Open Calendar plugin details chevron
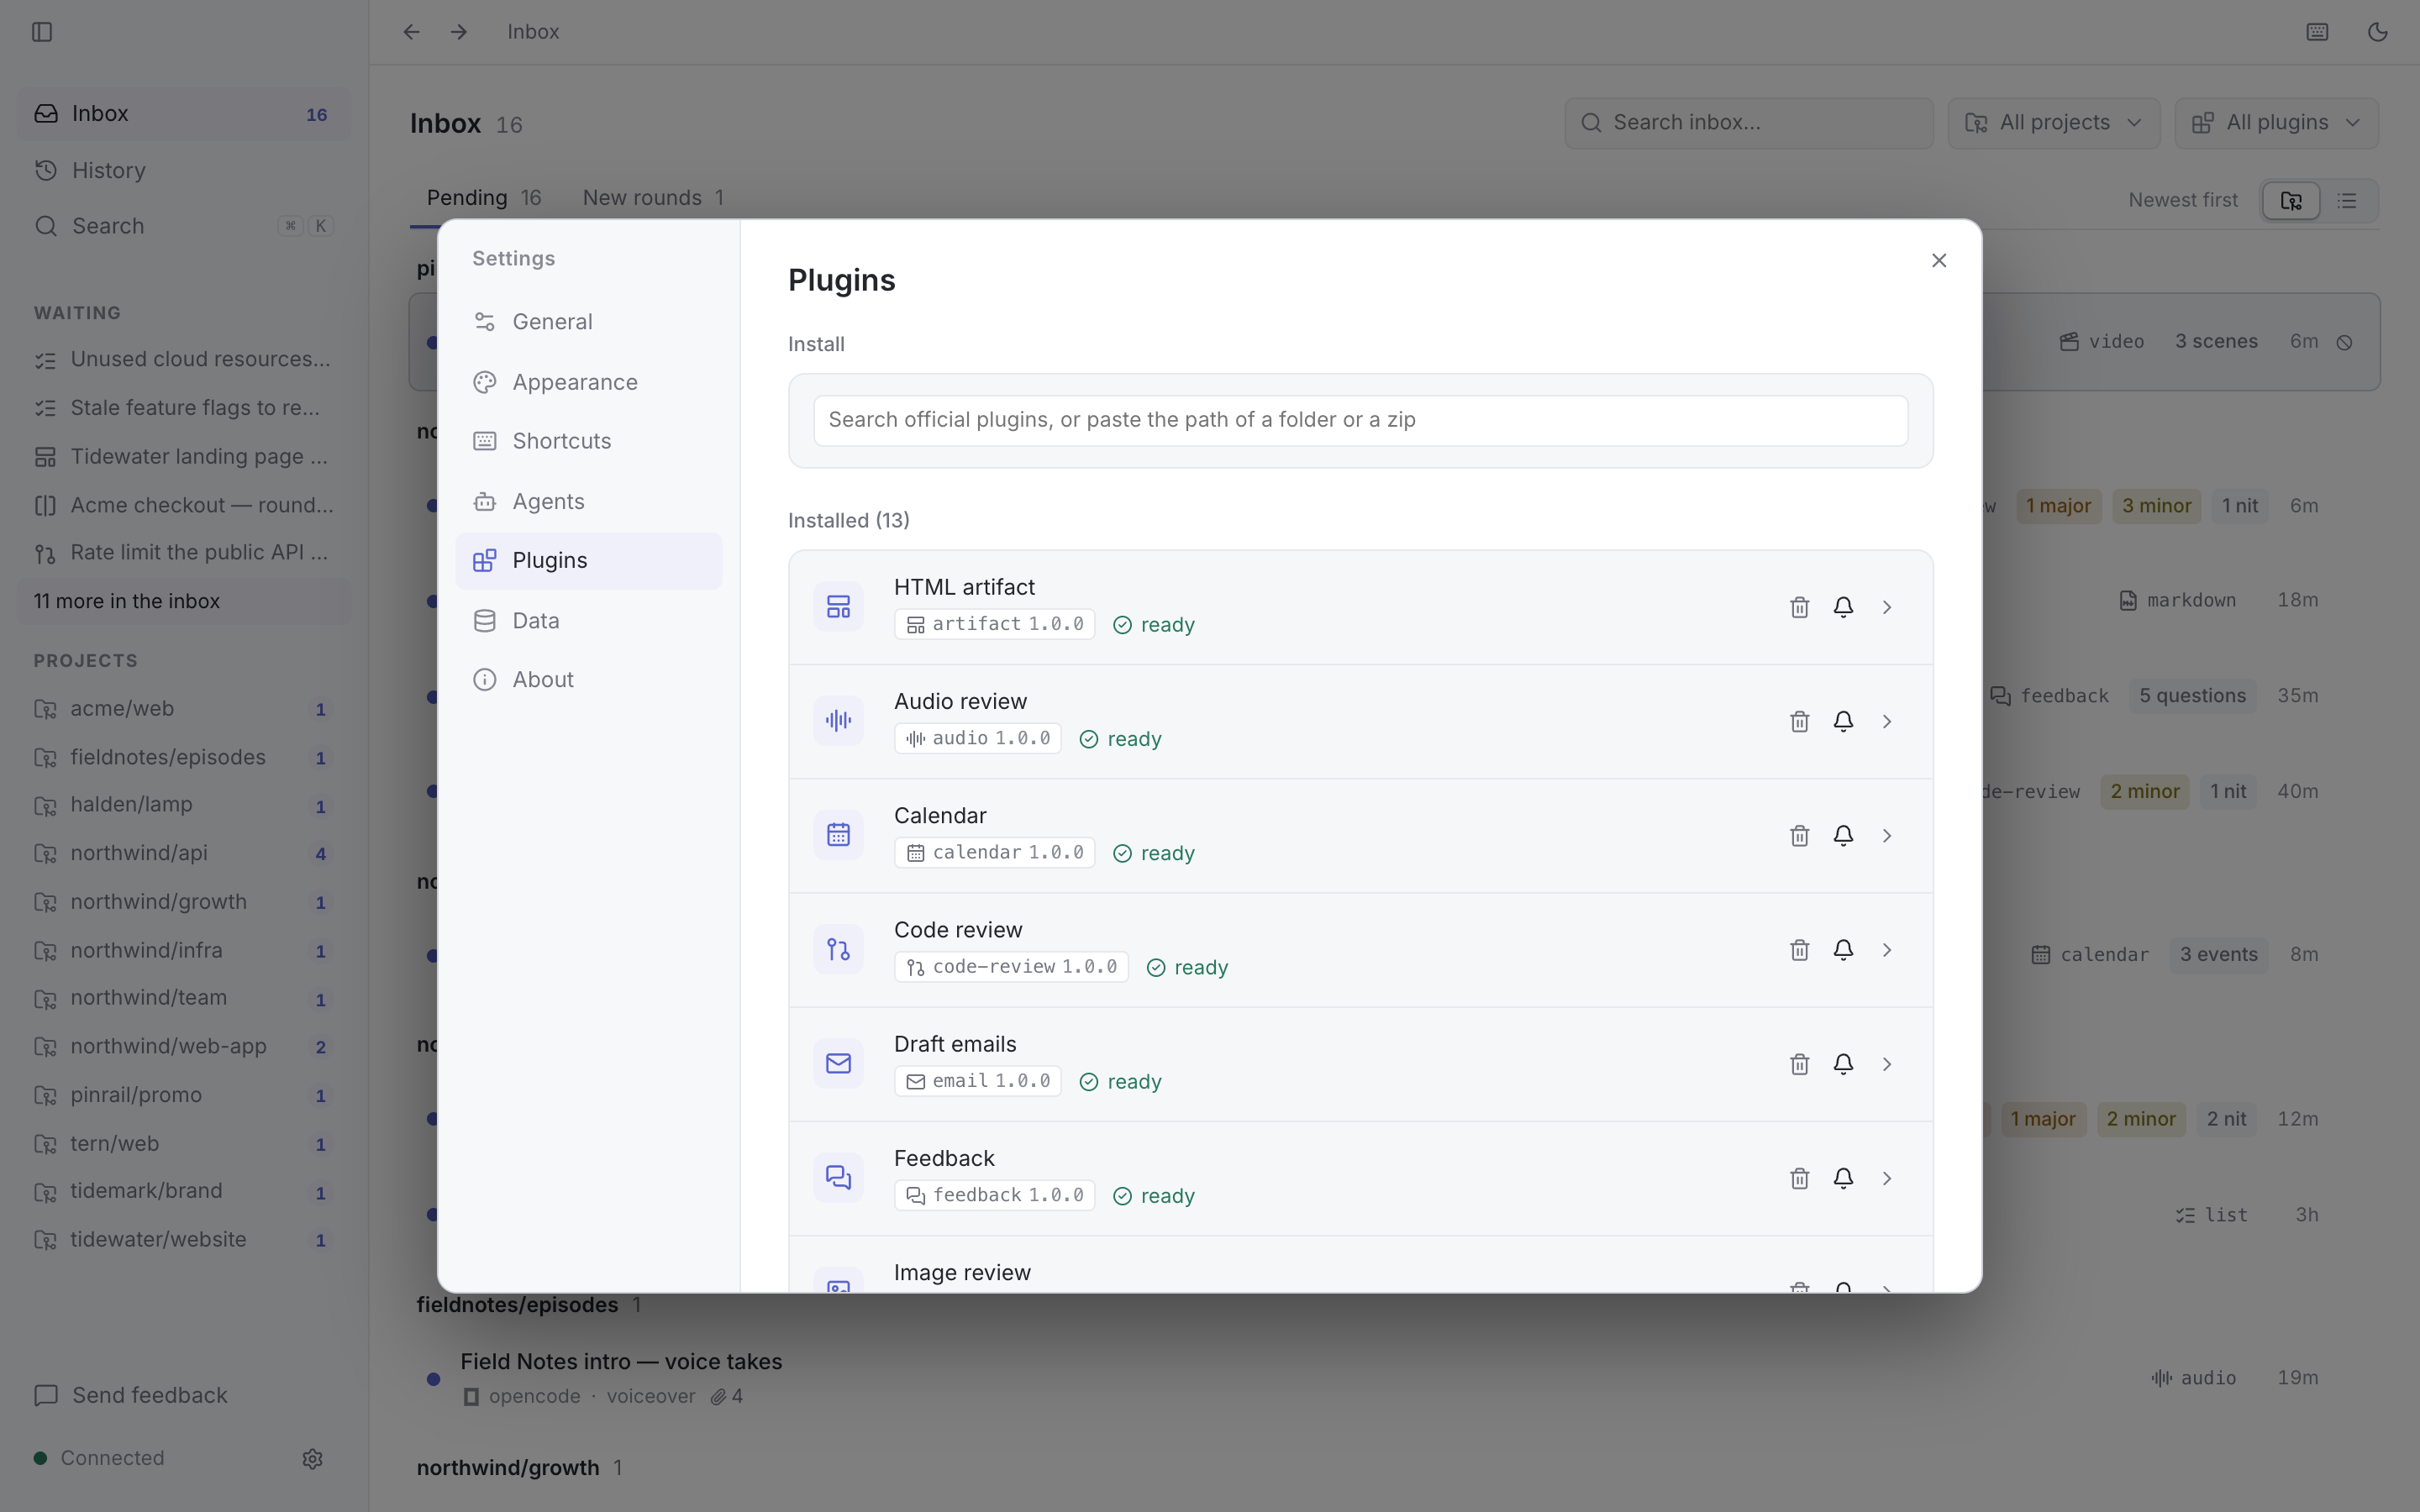The height and width of the screenshot is (1512, 2420). coord(1887,835)
